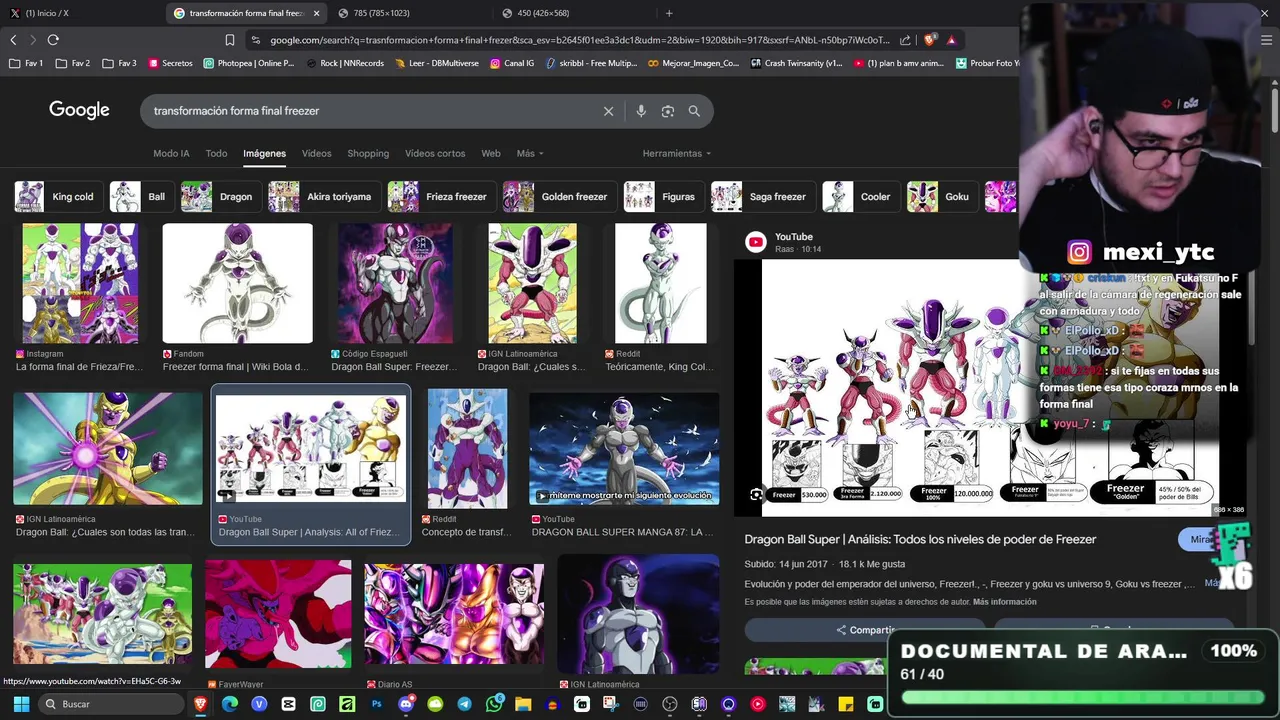This screenshot has height=720, width=1280.
Task: Switch to the 'Videos' results tab
Action: pyautogui.click(x=316, y=153)
